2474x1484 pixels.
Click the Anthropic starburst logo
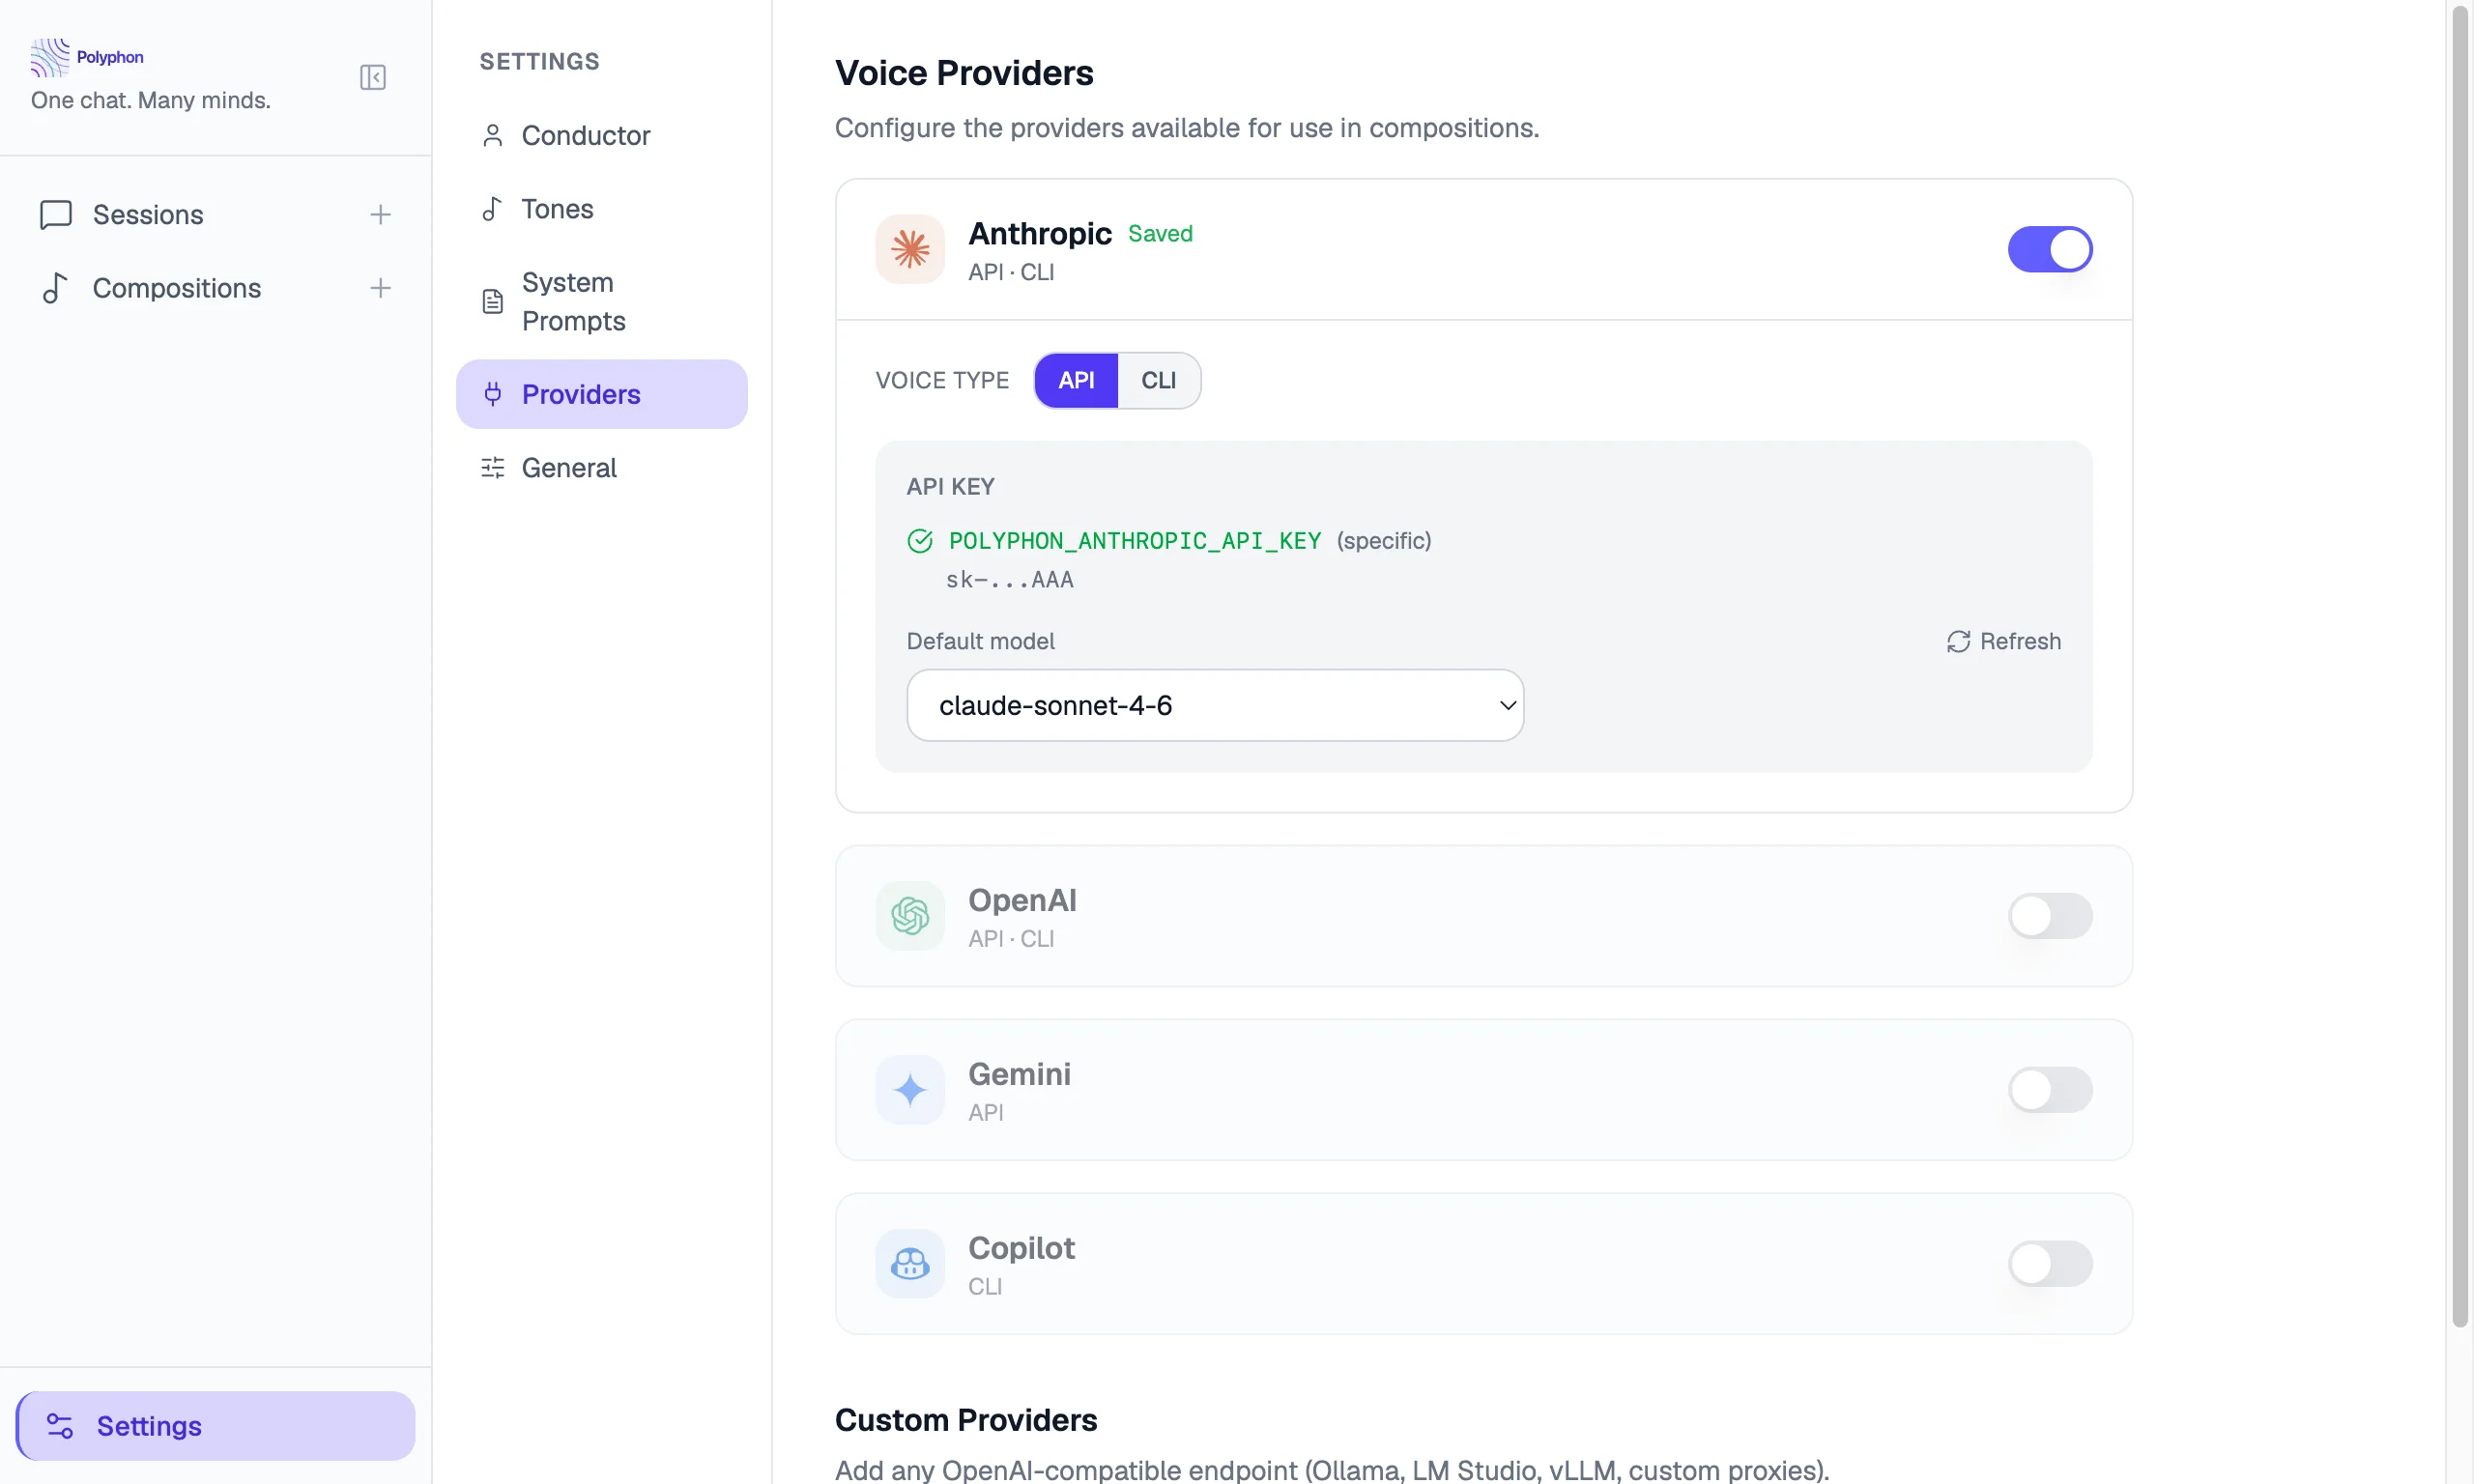909,249
